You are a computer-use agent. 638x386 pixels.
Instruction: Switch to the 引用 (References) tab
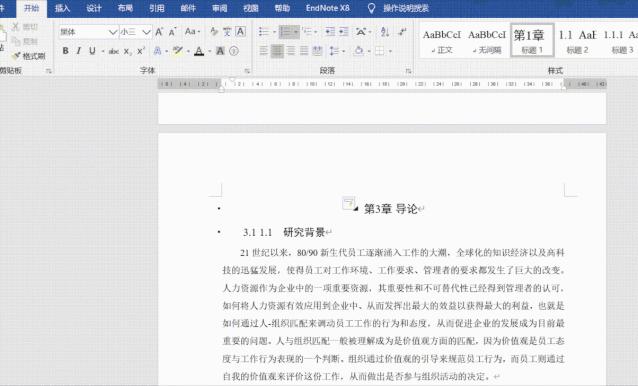tap(157, 8)
